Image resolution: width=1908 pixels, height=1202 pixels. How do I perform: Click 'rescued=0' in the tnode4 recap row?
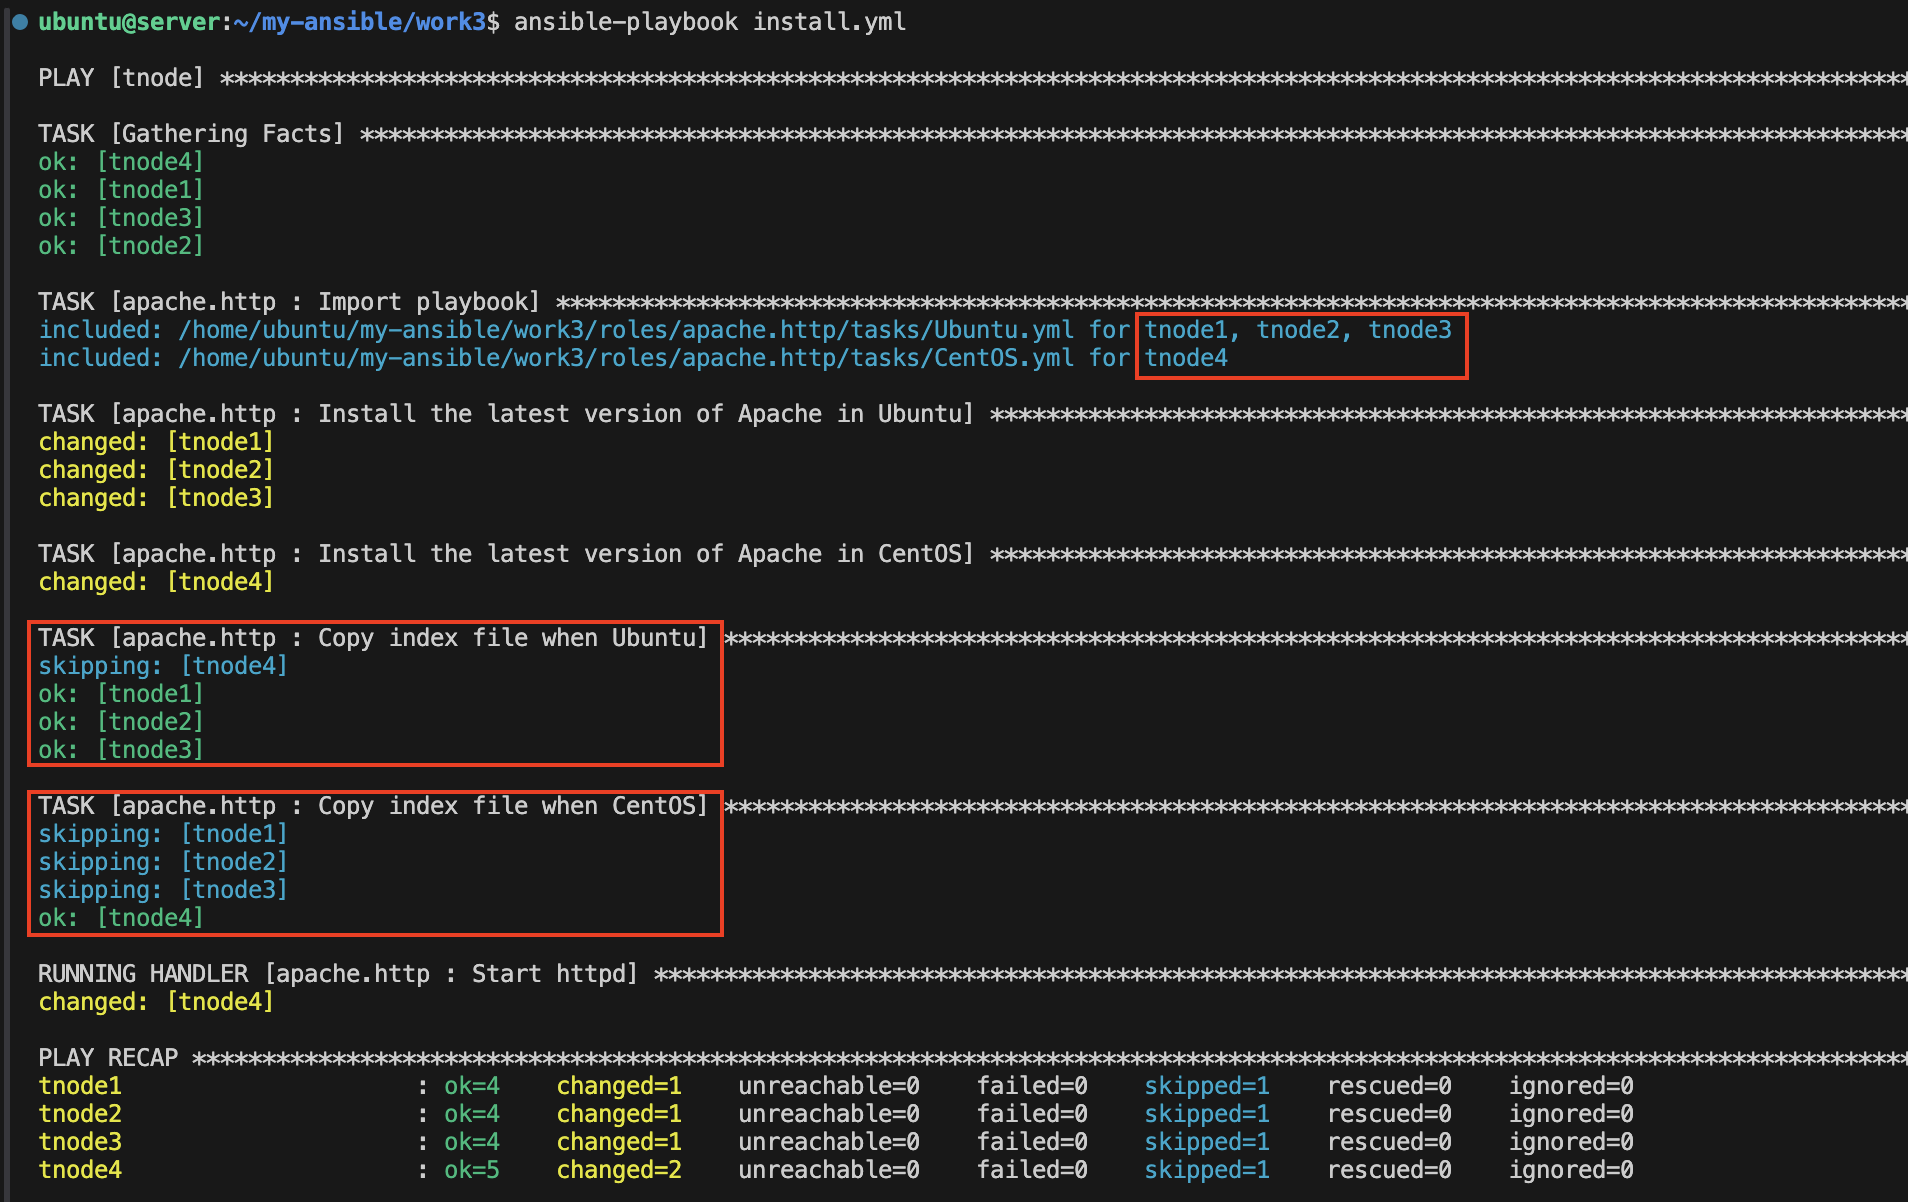tap(1389, 1170)
